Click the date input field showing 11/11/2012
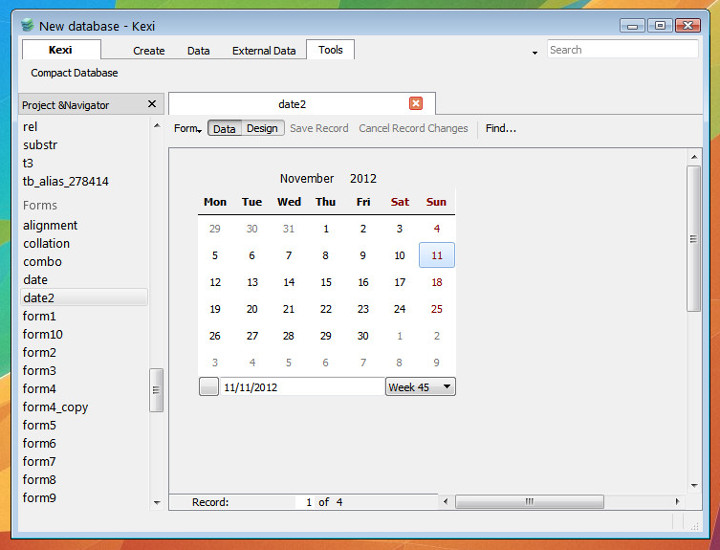 pyautogui.click(x=300, y=387)
